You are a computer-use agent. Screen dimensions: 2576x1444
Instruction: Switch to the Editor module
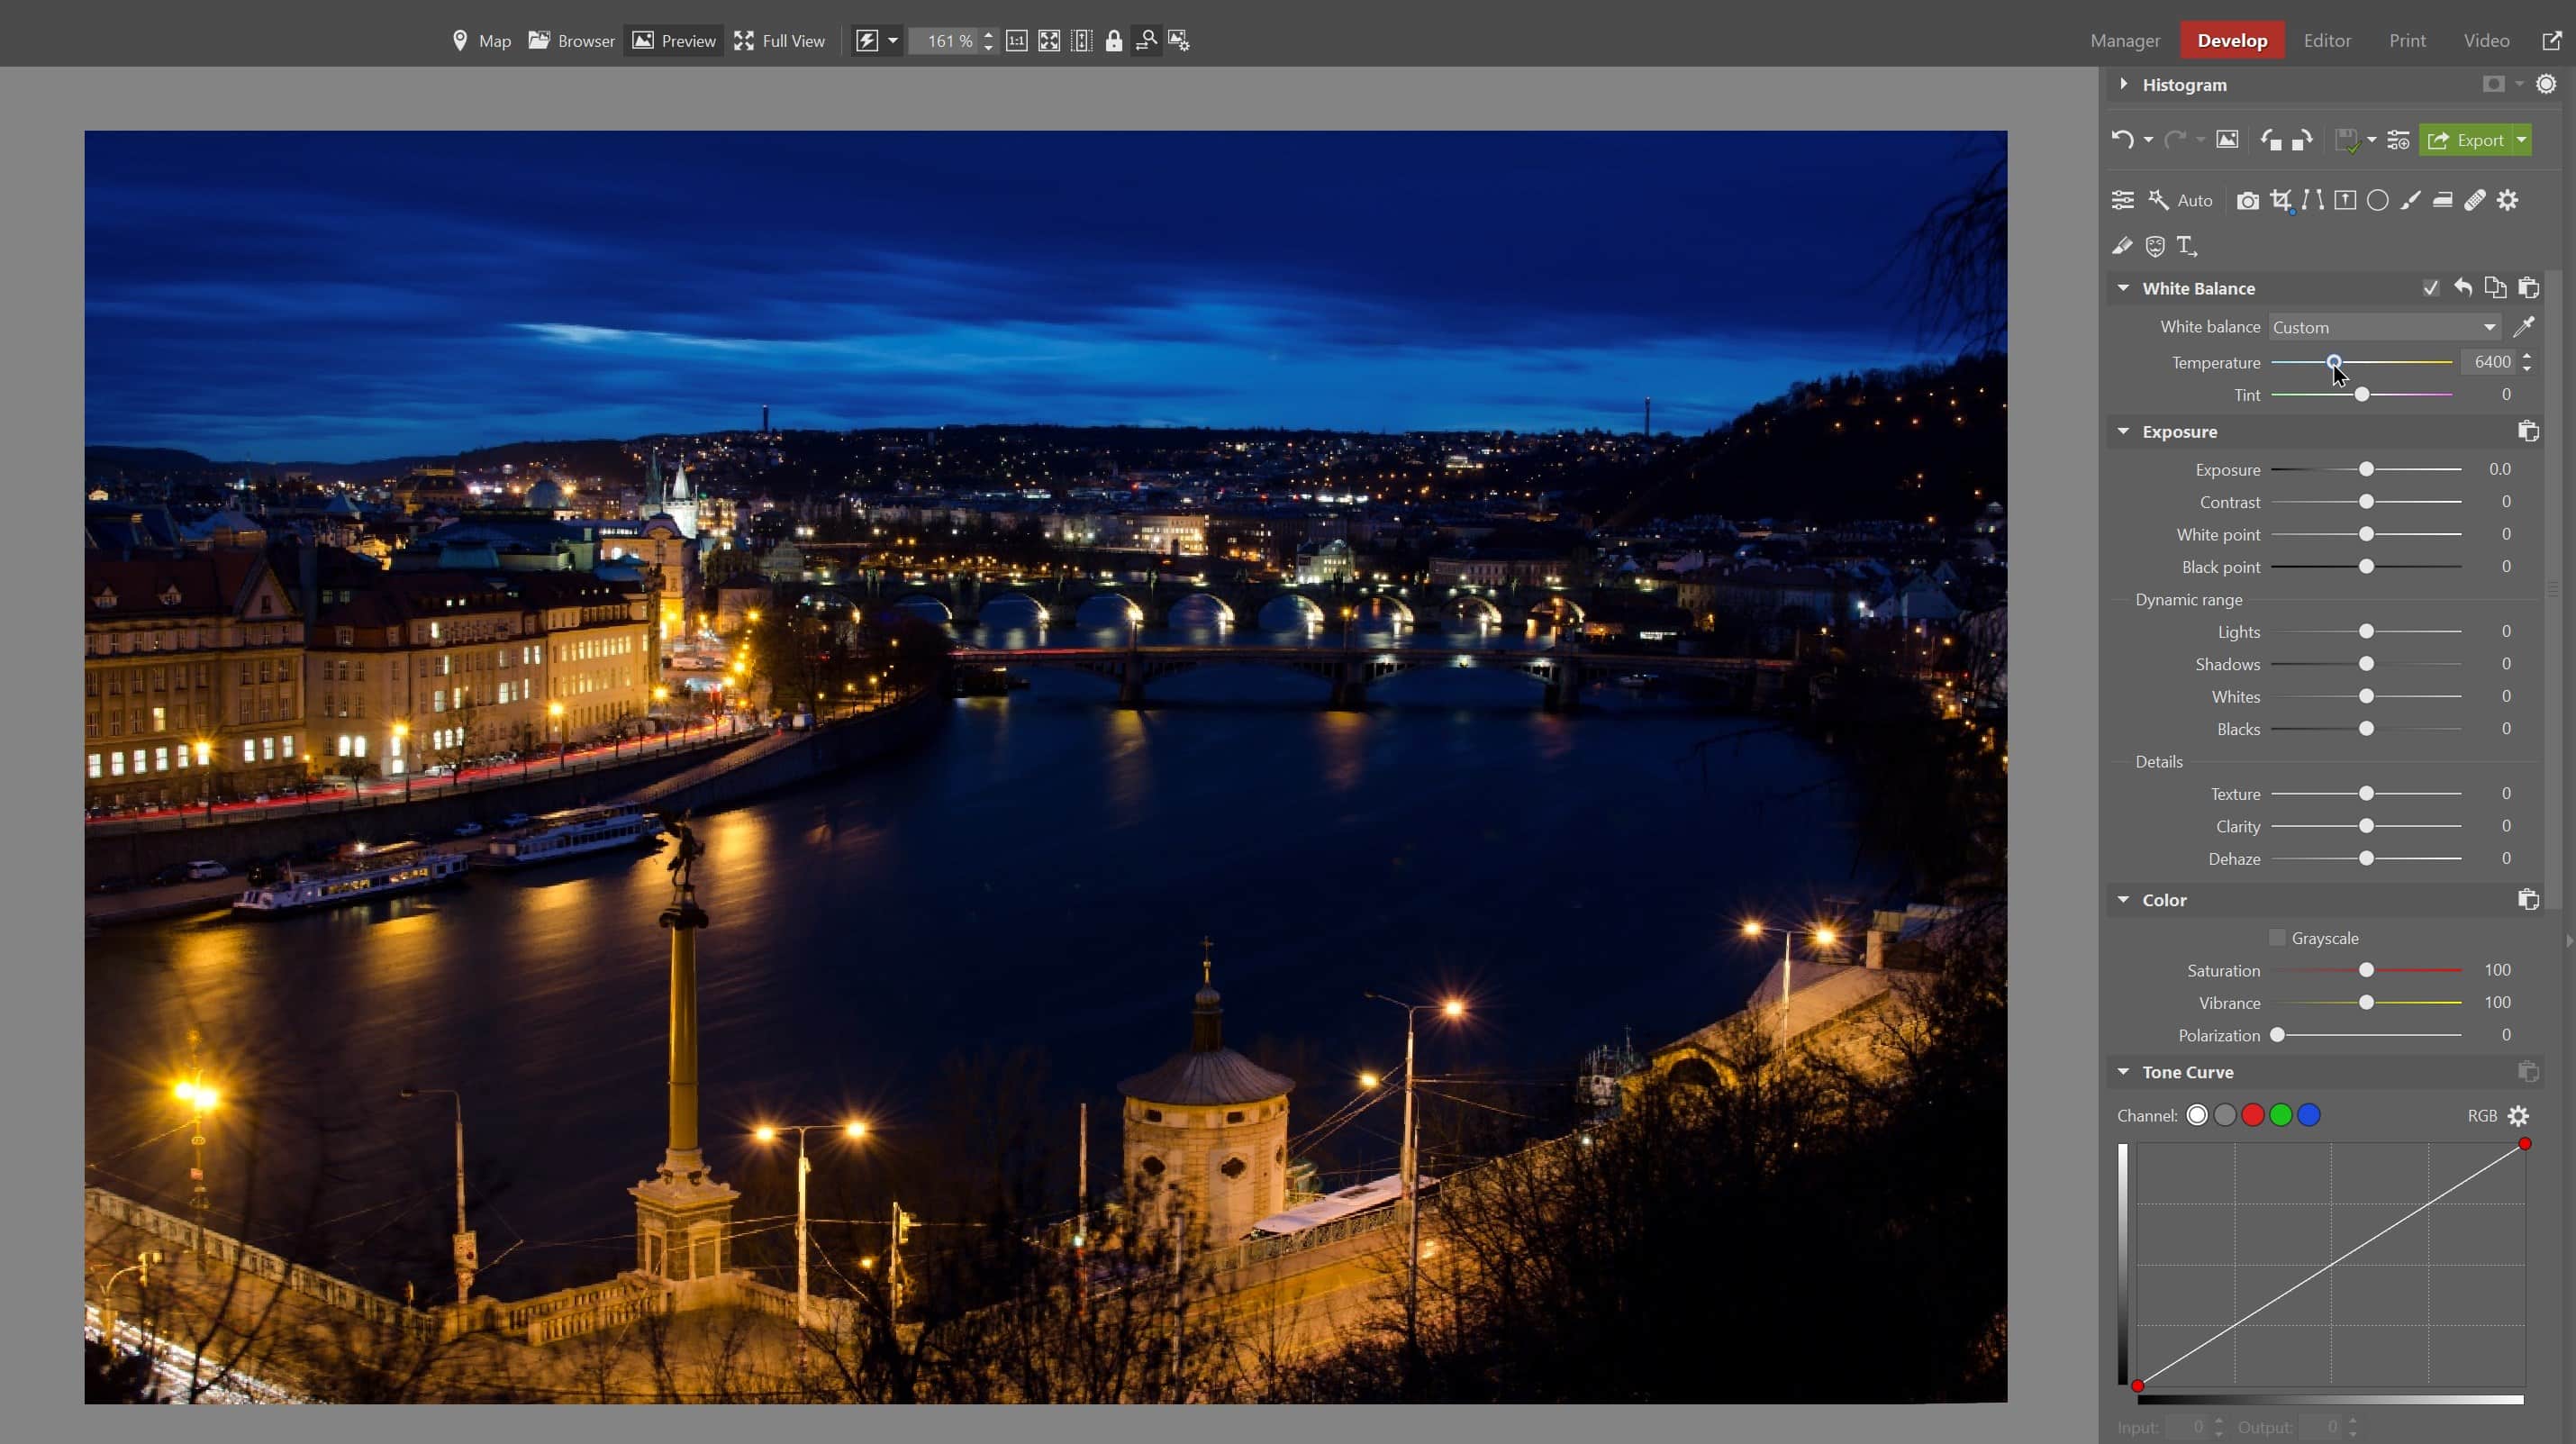[2327, 41]
